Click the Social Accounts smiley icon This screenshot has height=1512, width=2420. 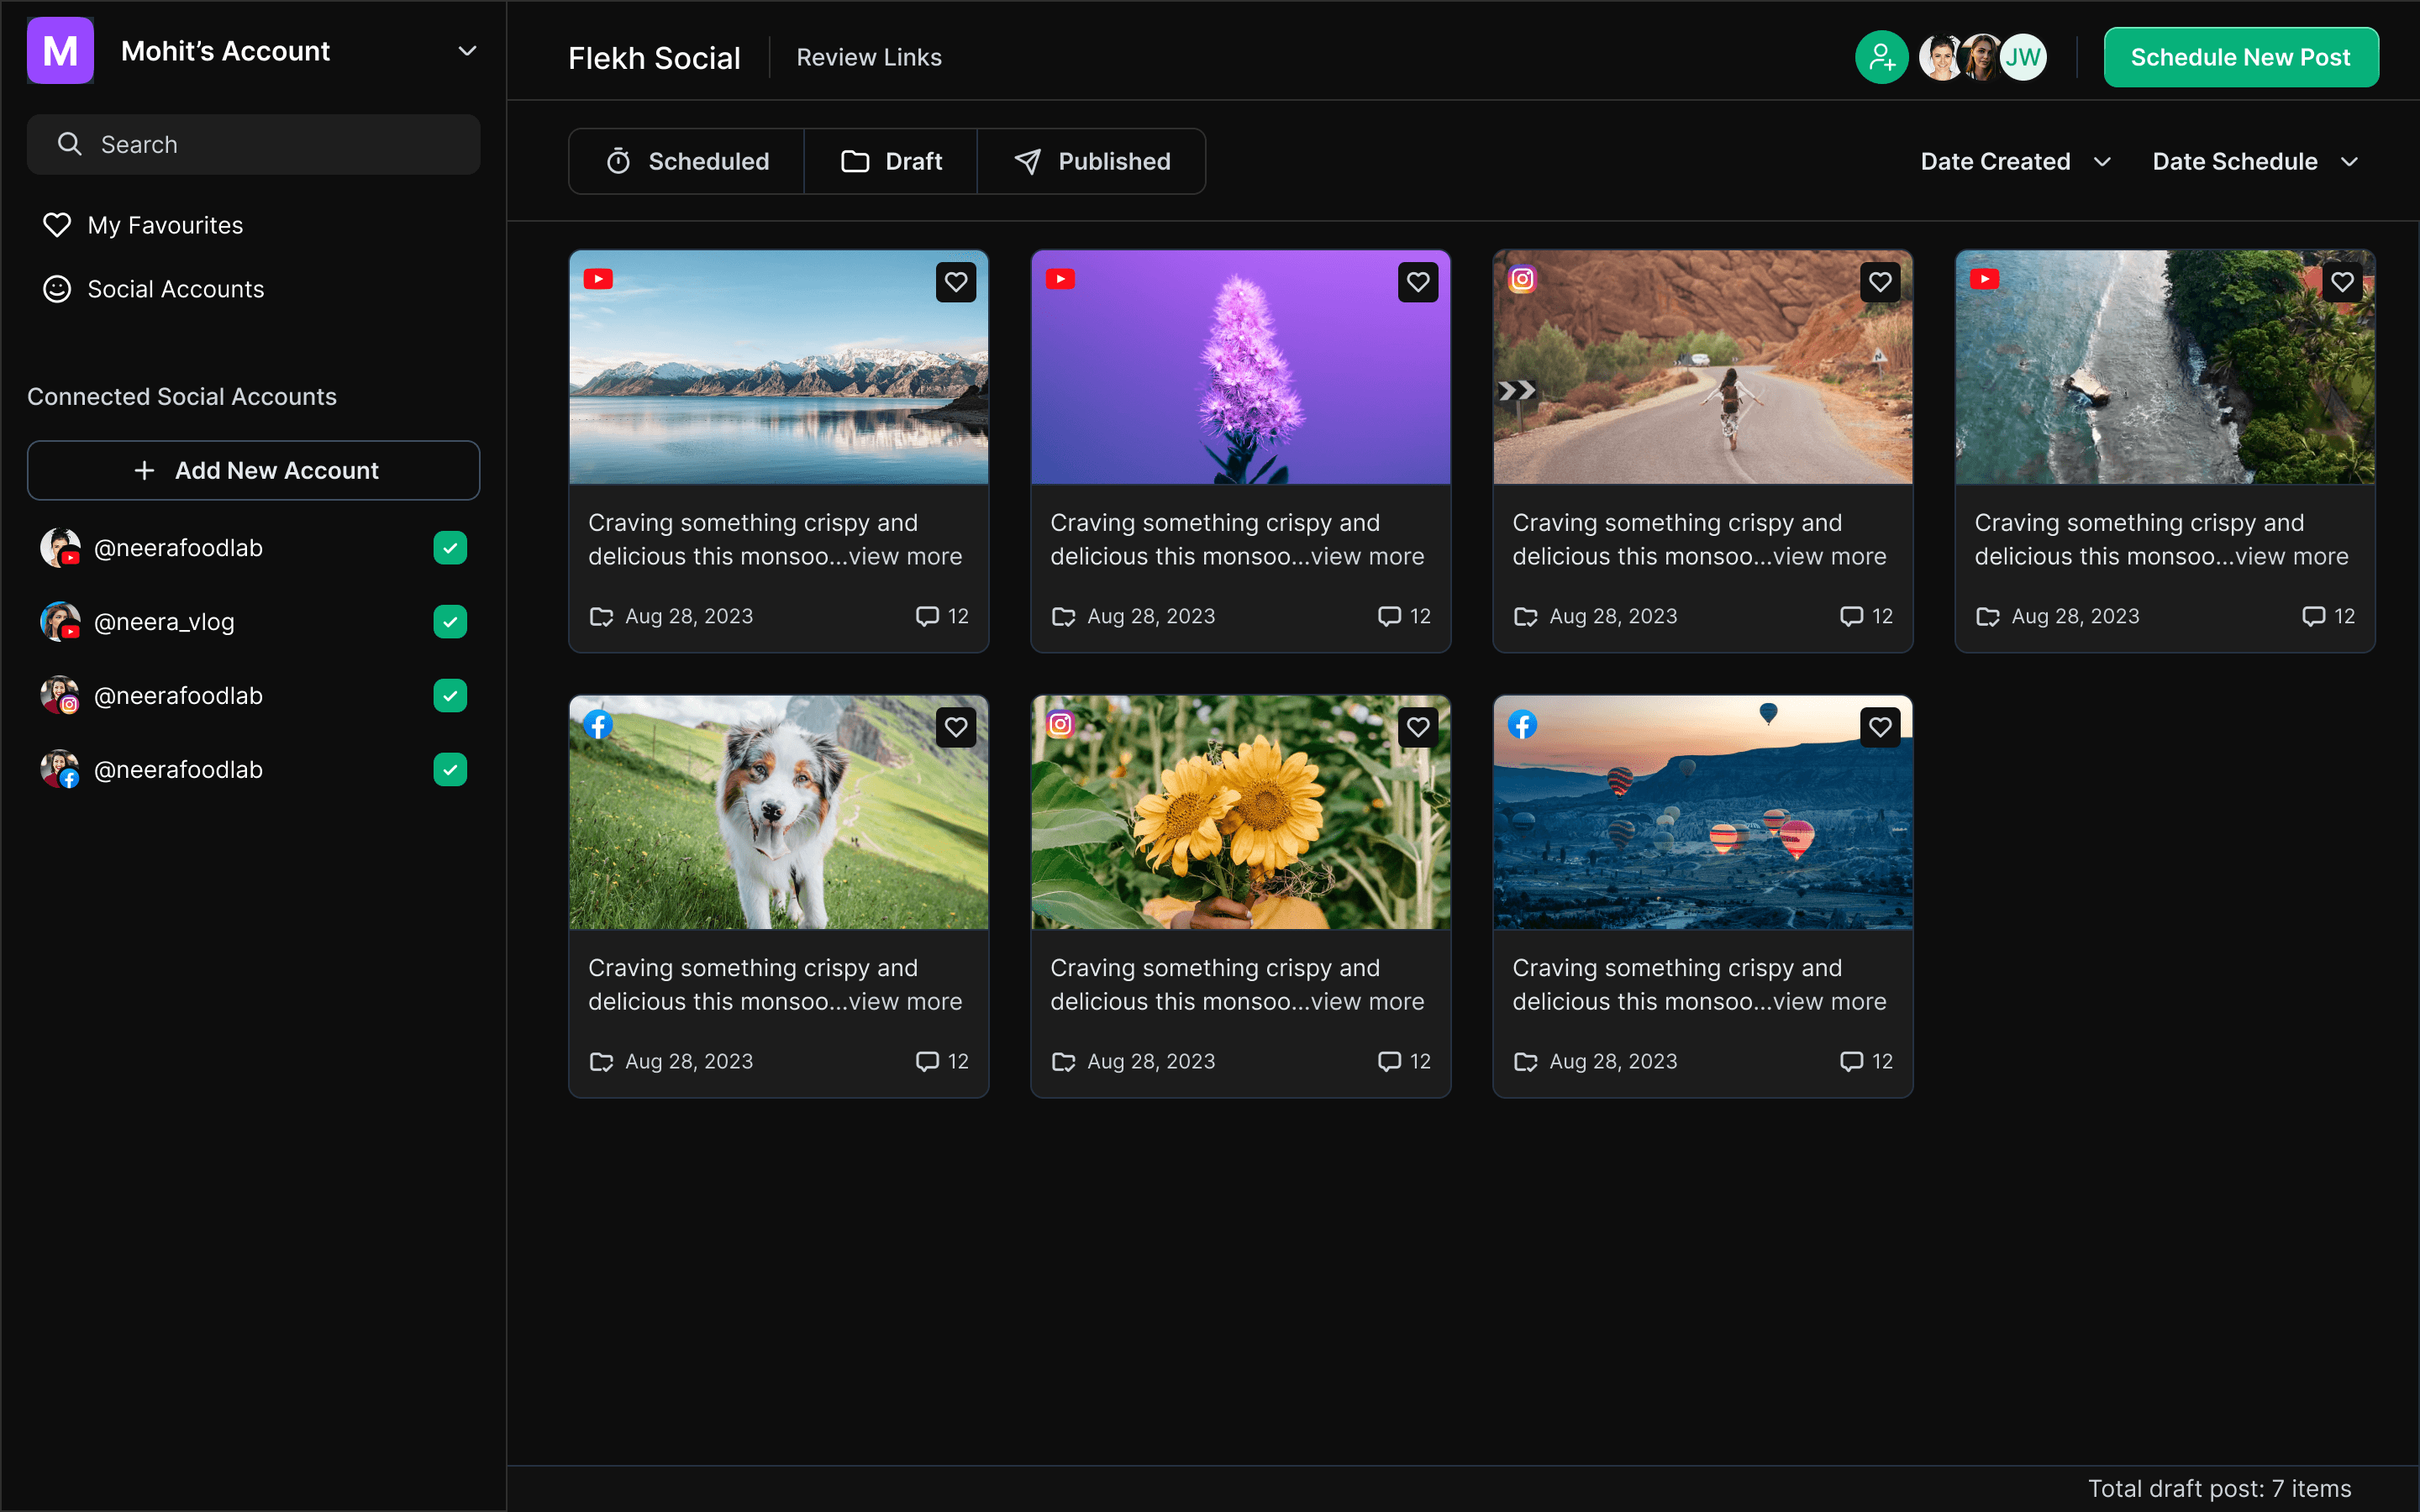coord(57,289)
